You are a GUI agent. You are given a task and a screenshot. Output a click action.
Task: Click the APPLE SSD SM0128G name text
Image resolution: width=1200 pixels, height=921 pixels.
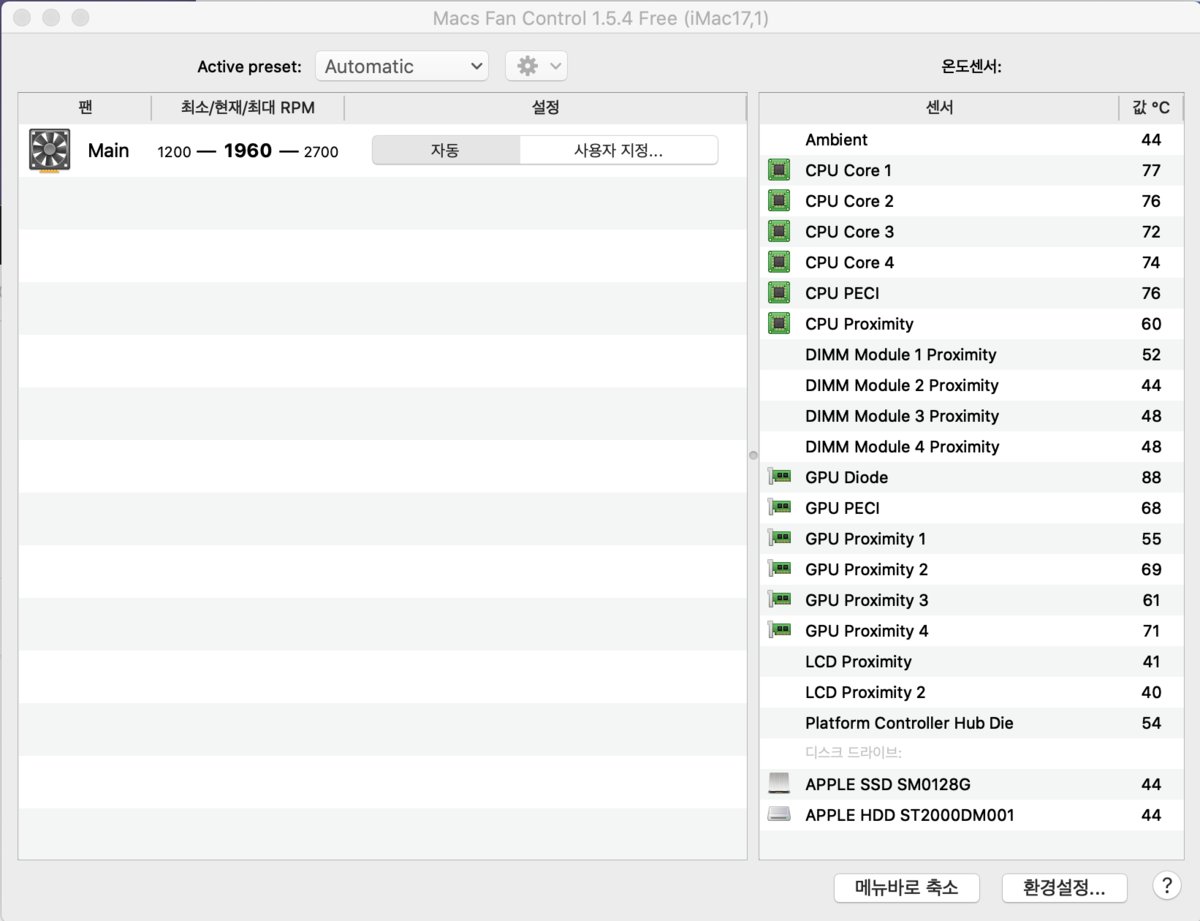pos(888,785)
